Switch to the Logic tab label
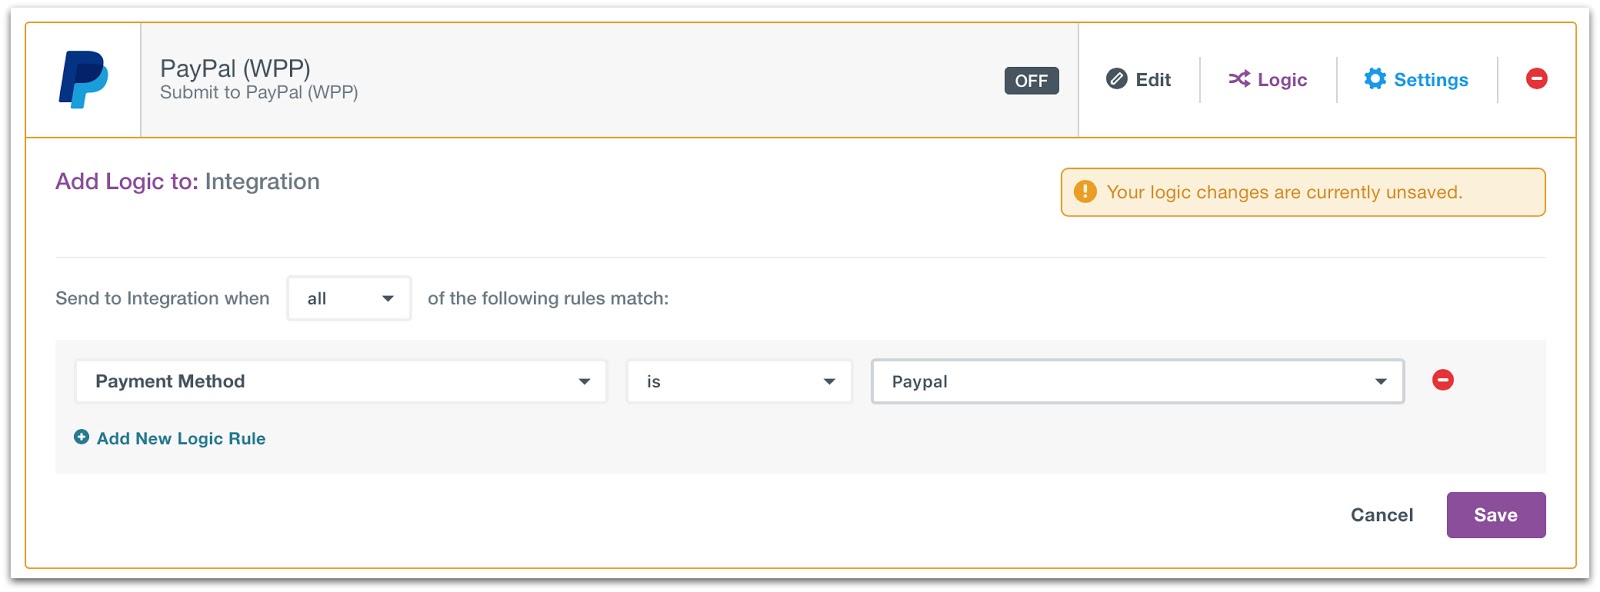 click(x=1282, y=80)
